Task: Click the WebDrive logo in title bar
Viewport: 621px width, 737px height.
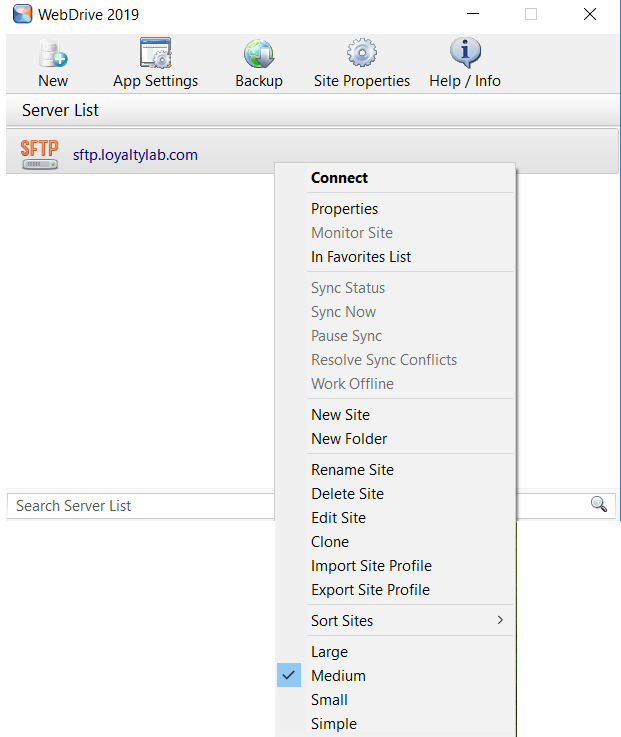Action: click(22, 15)
